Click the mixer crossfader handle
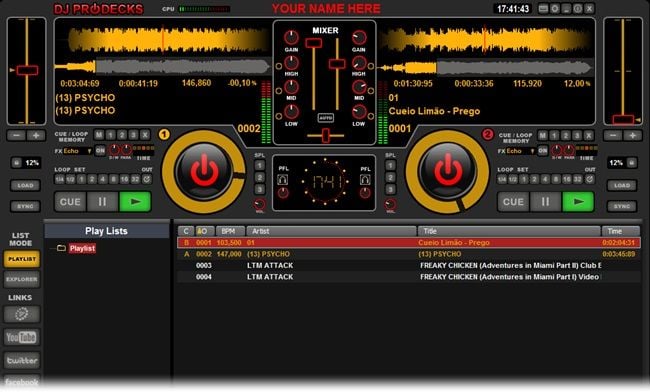Screen dimensions: 650x392 click(326, 135)
